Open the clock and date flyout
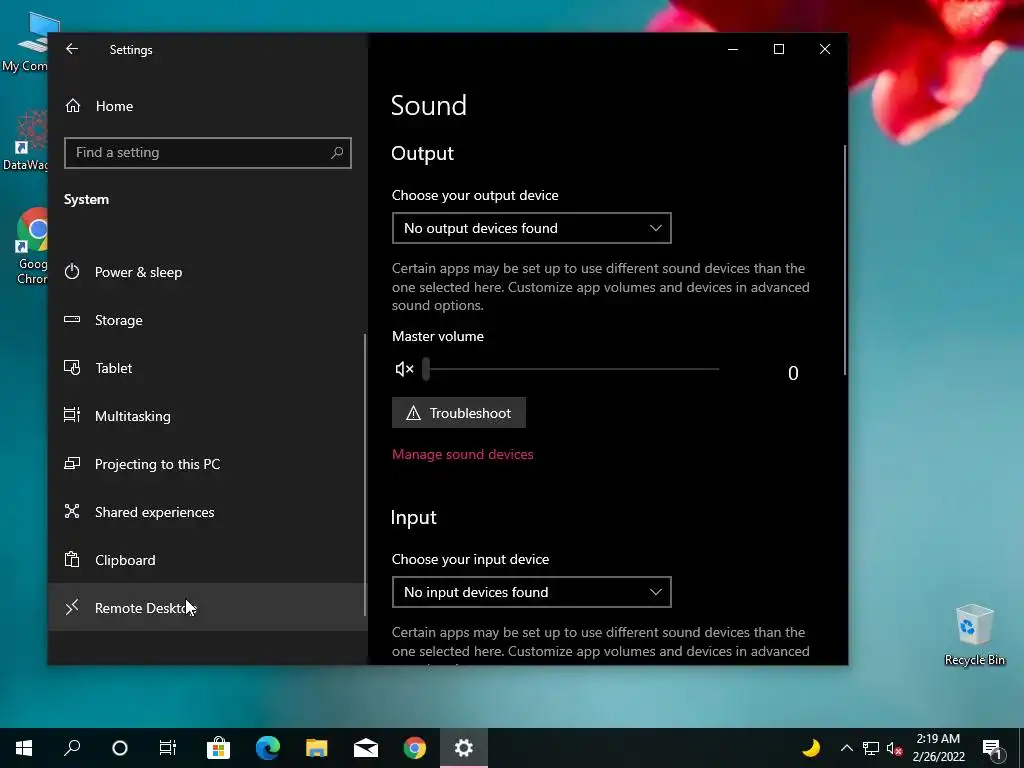The image size is (1024, 768). click(x=938, y=748)
